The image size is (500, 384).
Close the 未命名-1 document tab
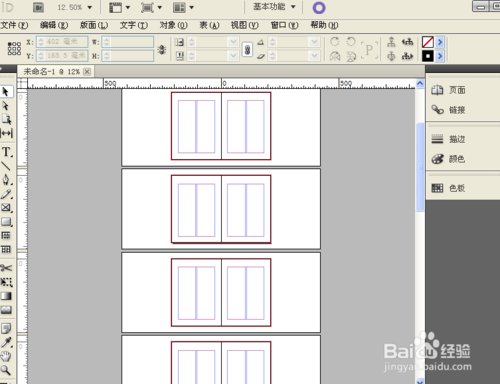click(87, 72)
